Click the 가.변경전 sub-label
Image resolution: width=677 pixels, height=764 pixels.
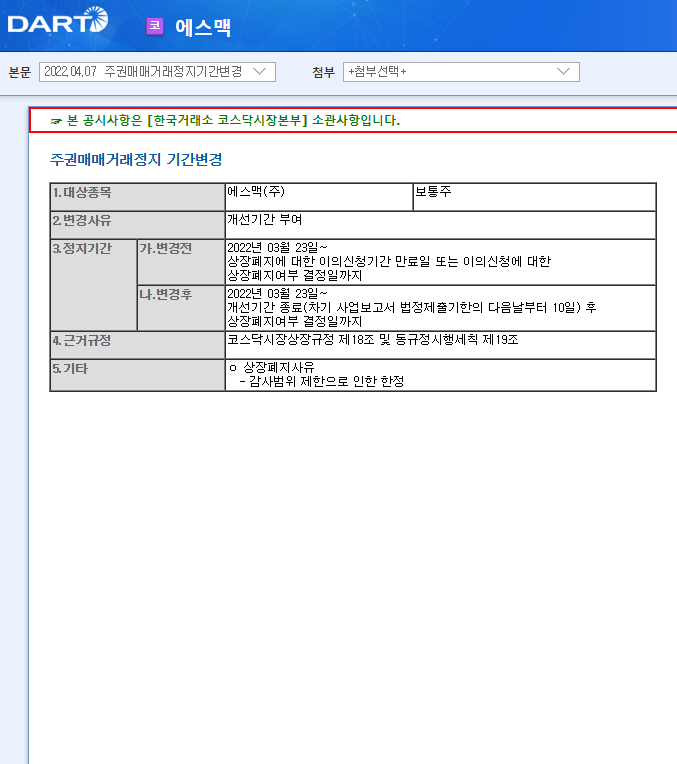[x=166, y=248]
